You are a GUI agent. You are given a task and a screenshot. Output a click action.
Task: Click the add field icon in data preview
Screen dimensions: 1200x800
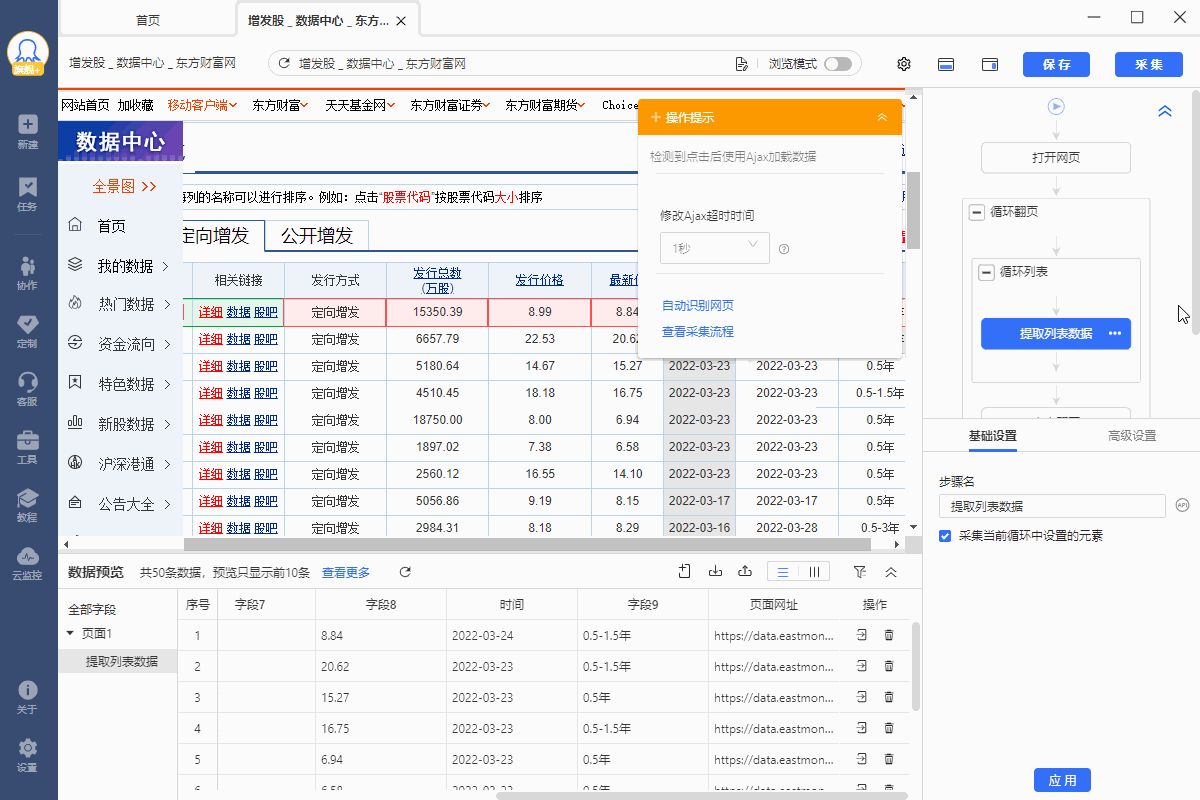pos(685,572)
